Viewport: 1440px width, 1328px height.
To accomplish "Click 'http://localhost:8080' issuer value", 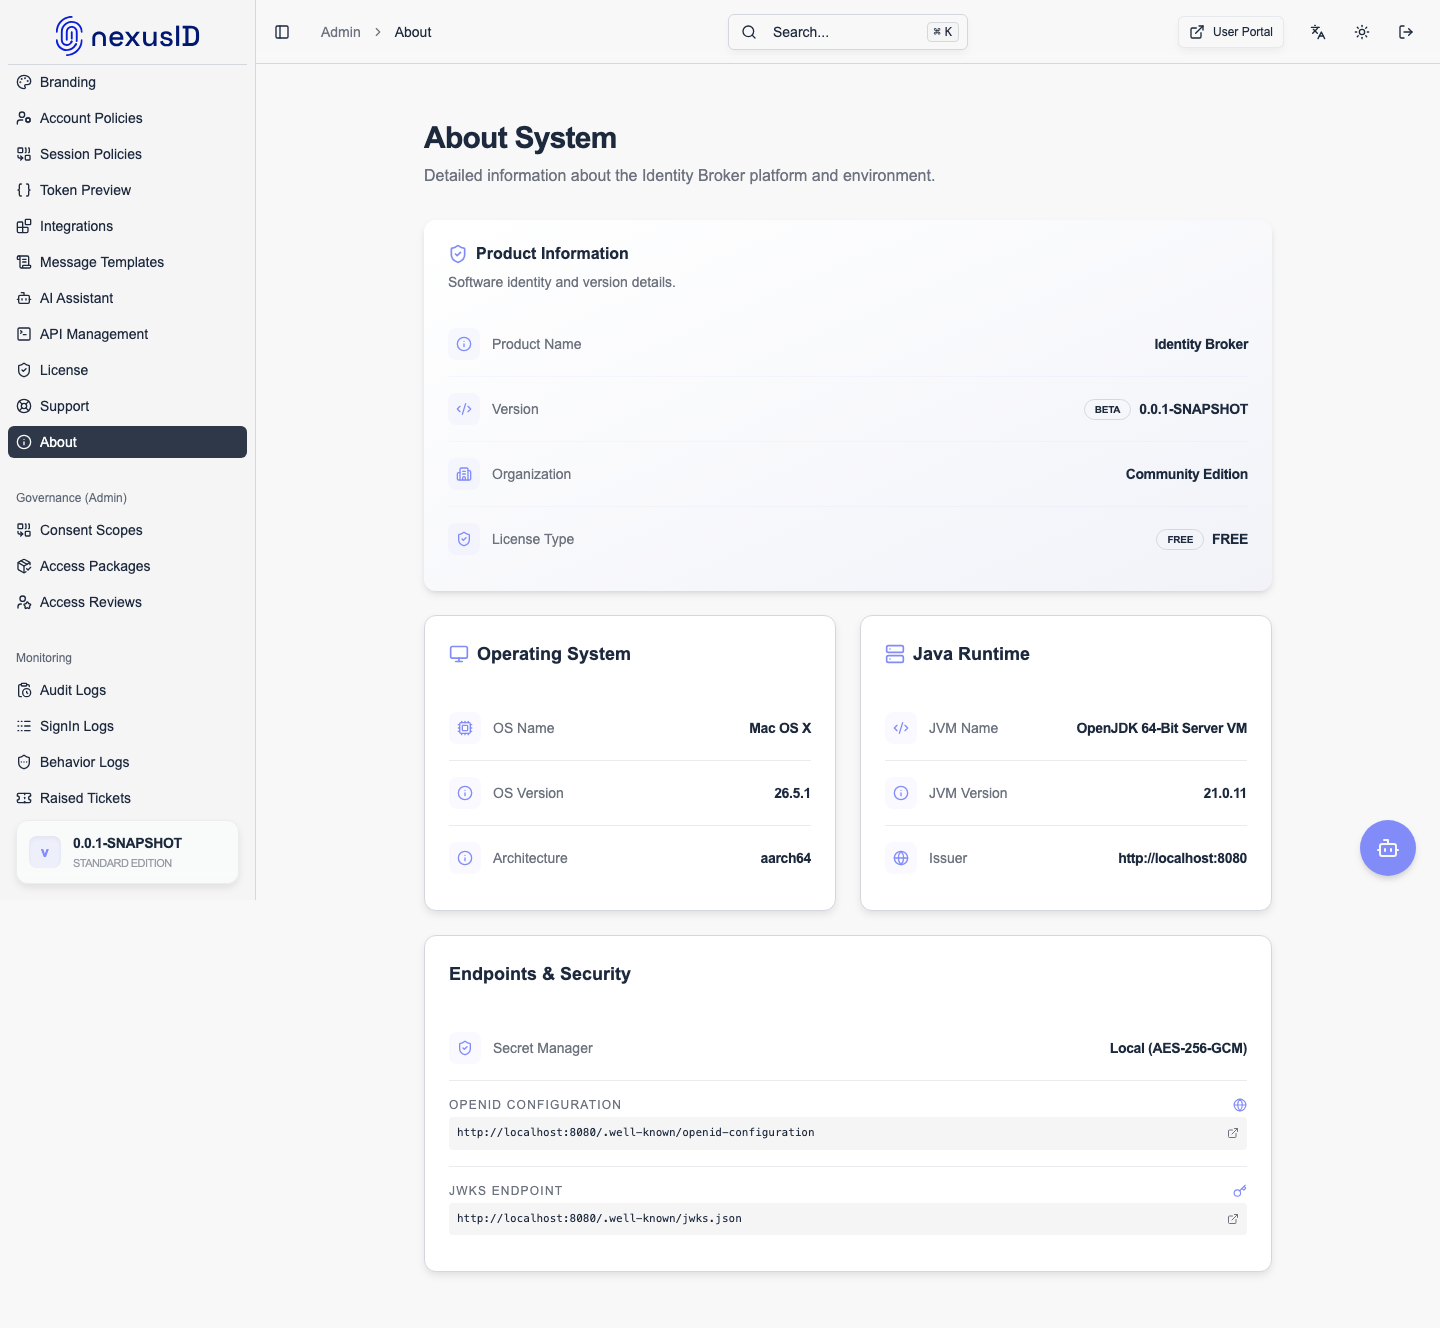I will pyautogui.click(x=1183, y=858).
